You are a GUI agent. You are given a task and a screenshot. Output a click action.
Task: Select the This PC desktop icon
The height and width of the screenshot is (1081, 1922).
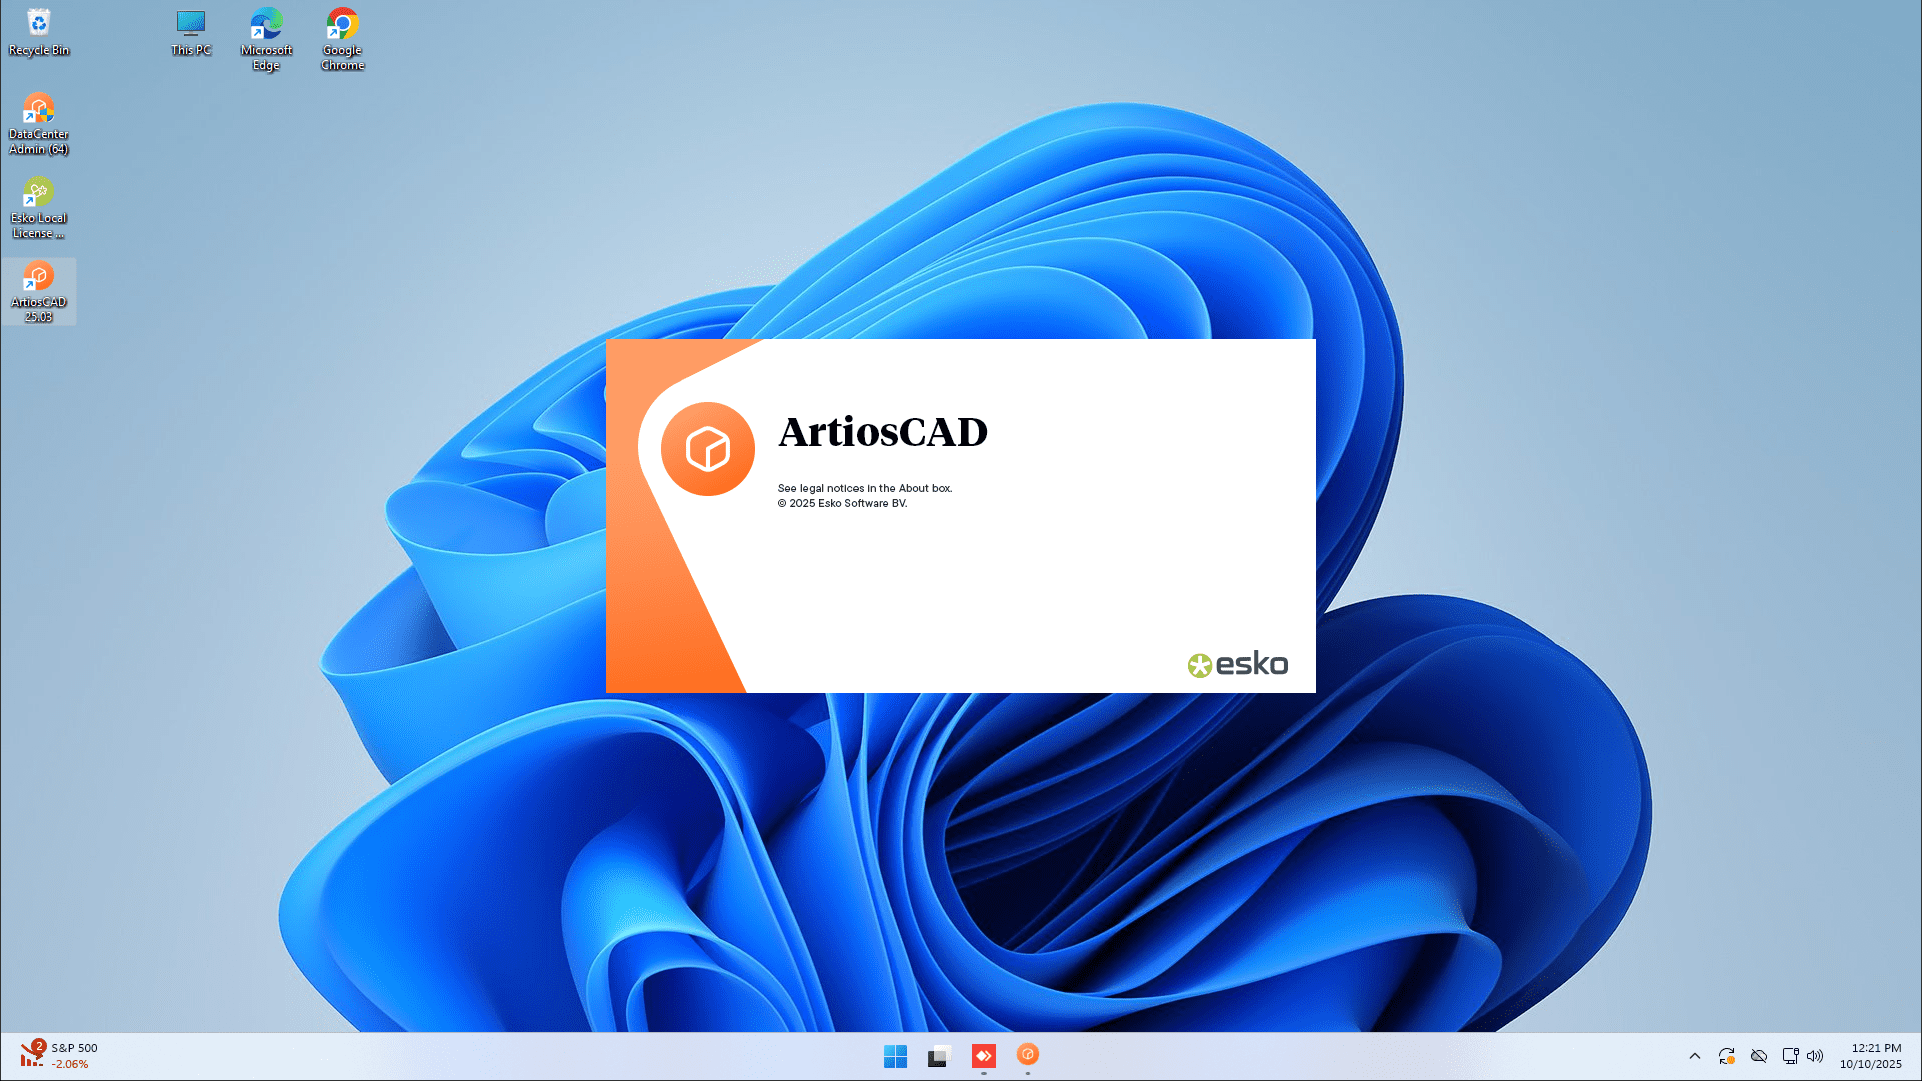(190, 32)
